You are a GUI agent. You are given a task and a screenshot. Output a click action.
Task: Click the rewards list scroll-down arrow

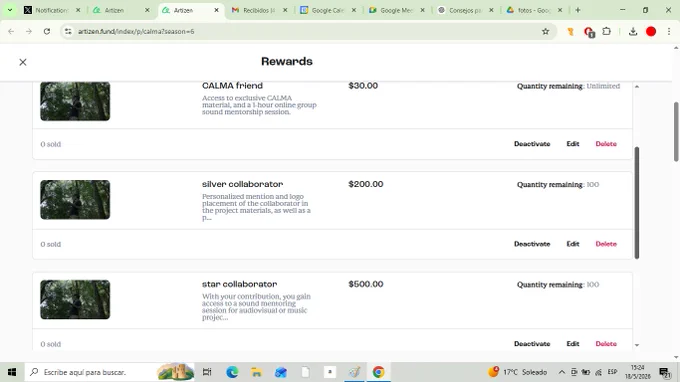tap(637, 345)
